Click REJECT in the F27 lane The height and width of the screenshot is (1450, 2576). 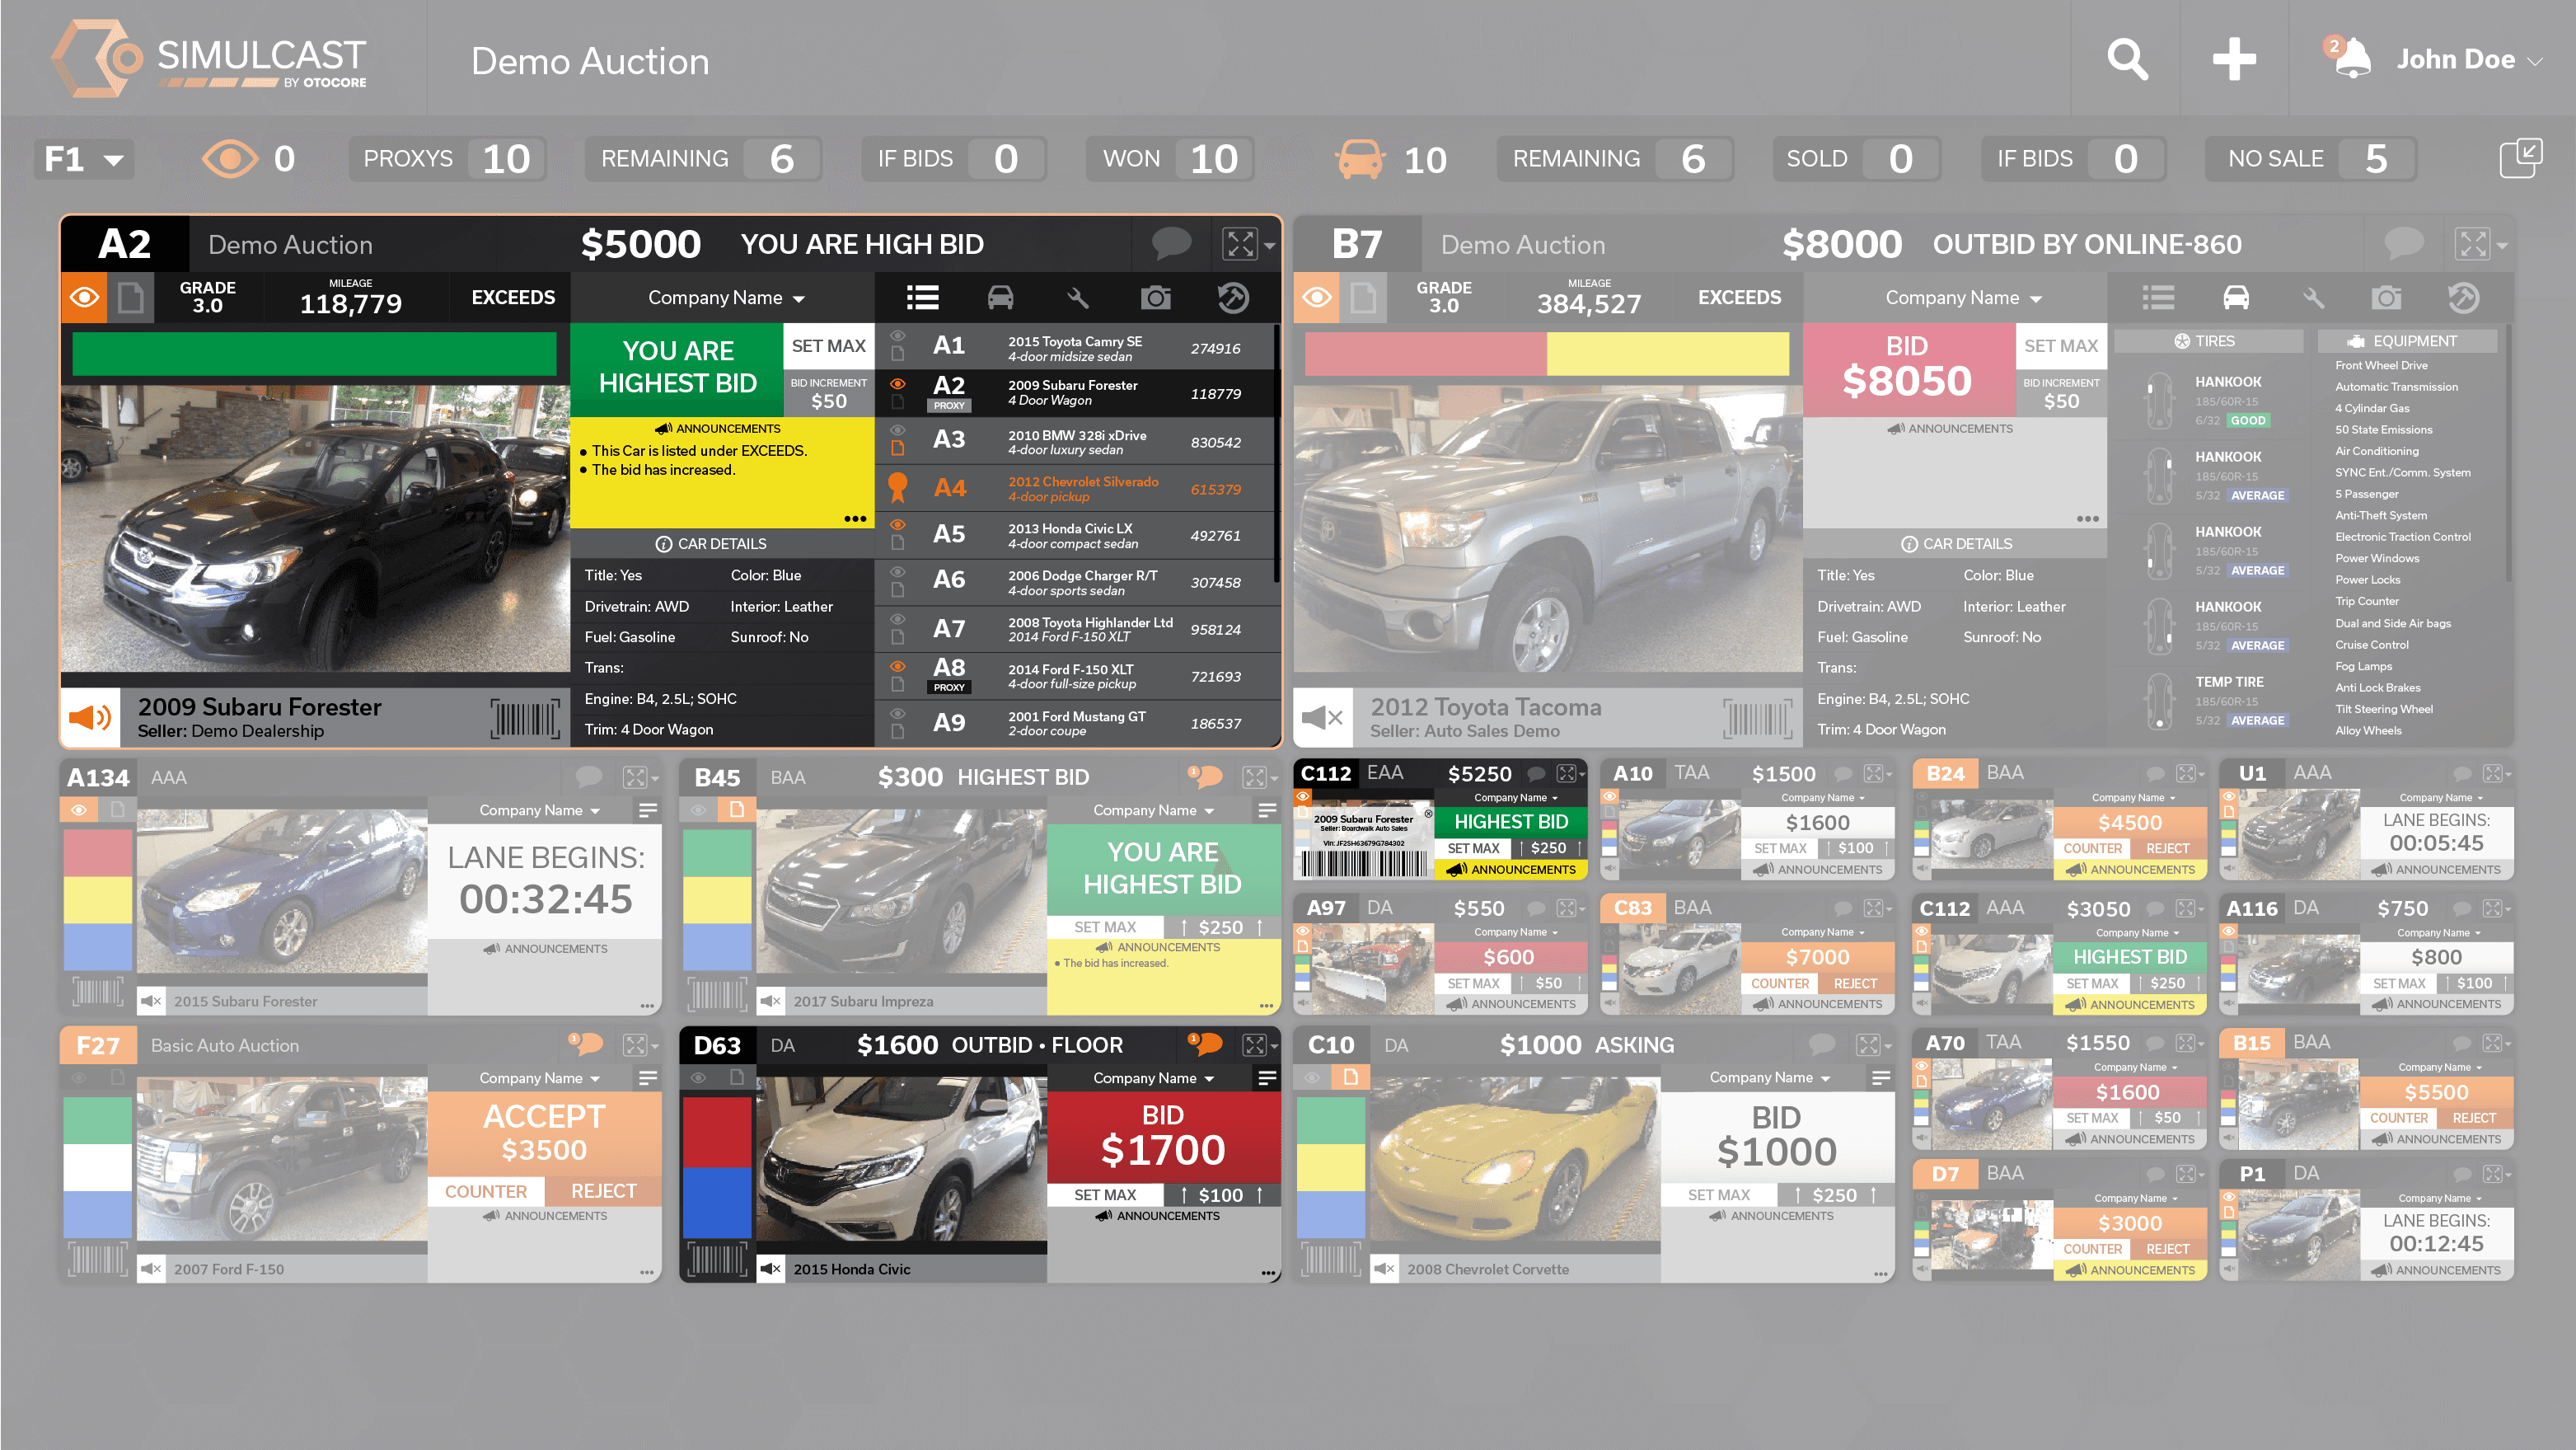[604, 1190]
